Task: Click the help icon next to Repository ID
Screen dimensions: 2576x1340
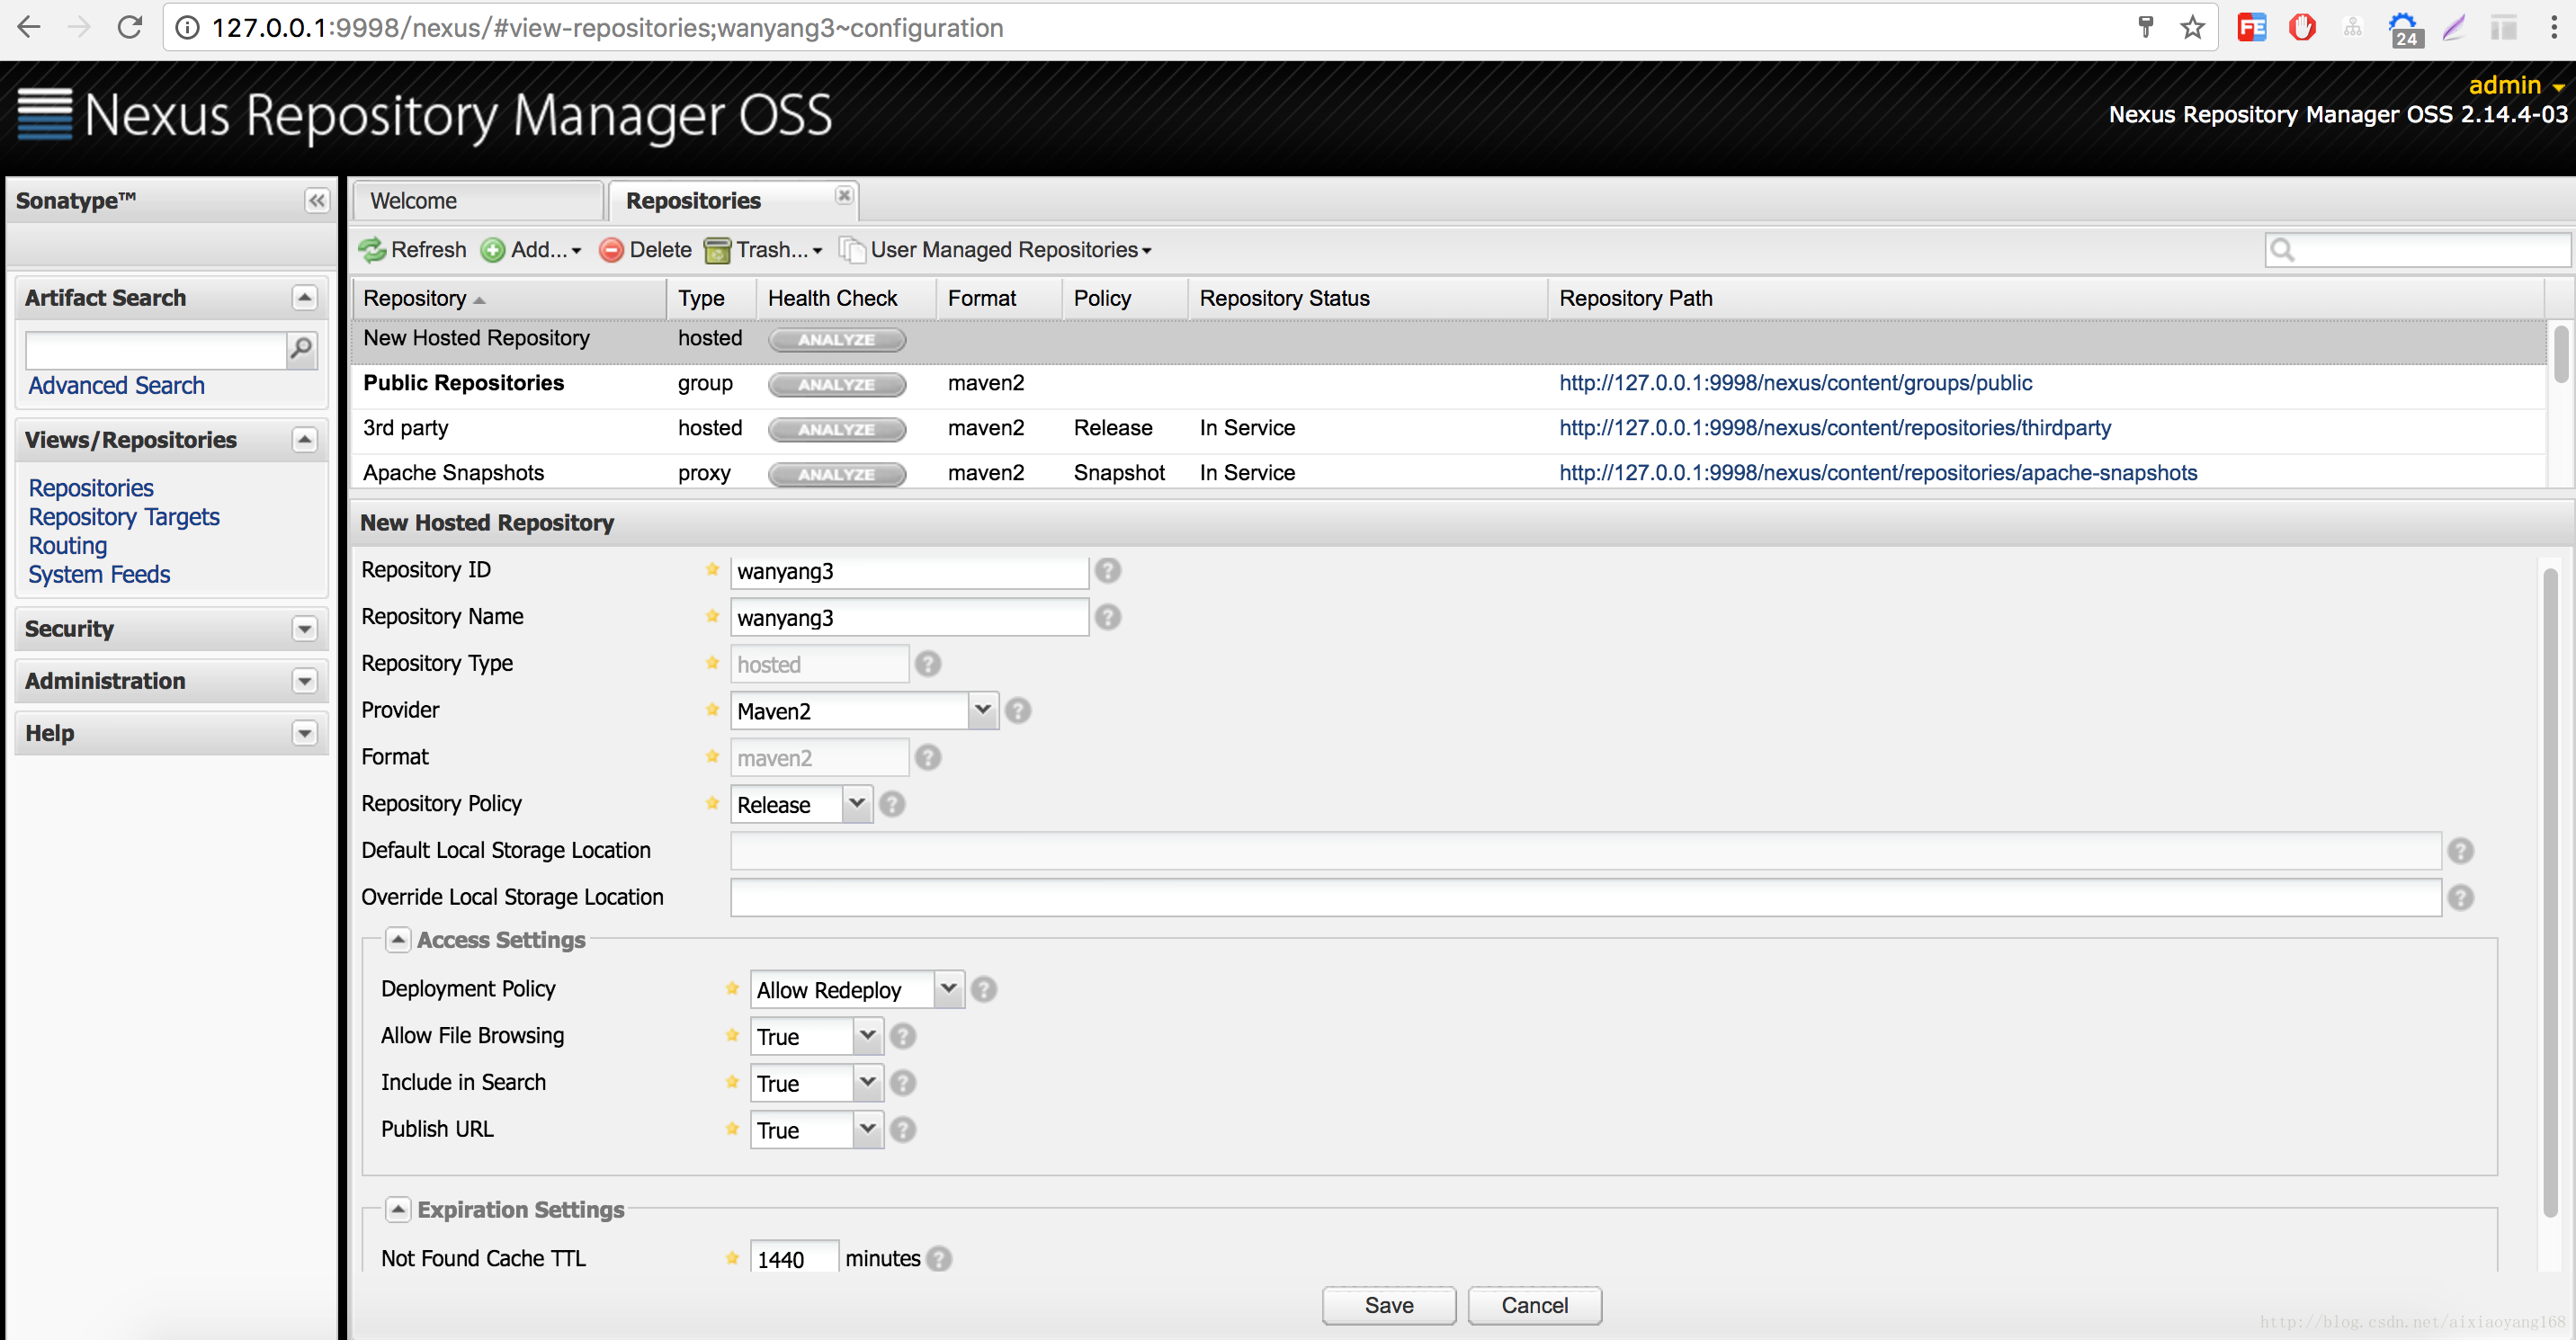Action: coord(1107,570)
